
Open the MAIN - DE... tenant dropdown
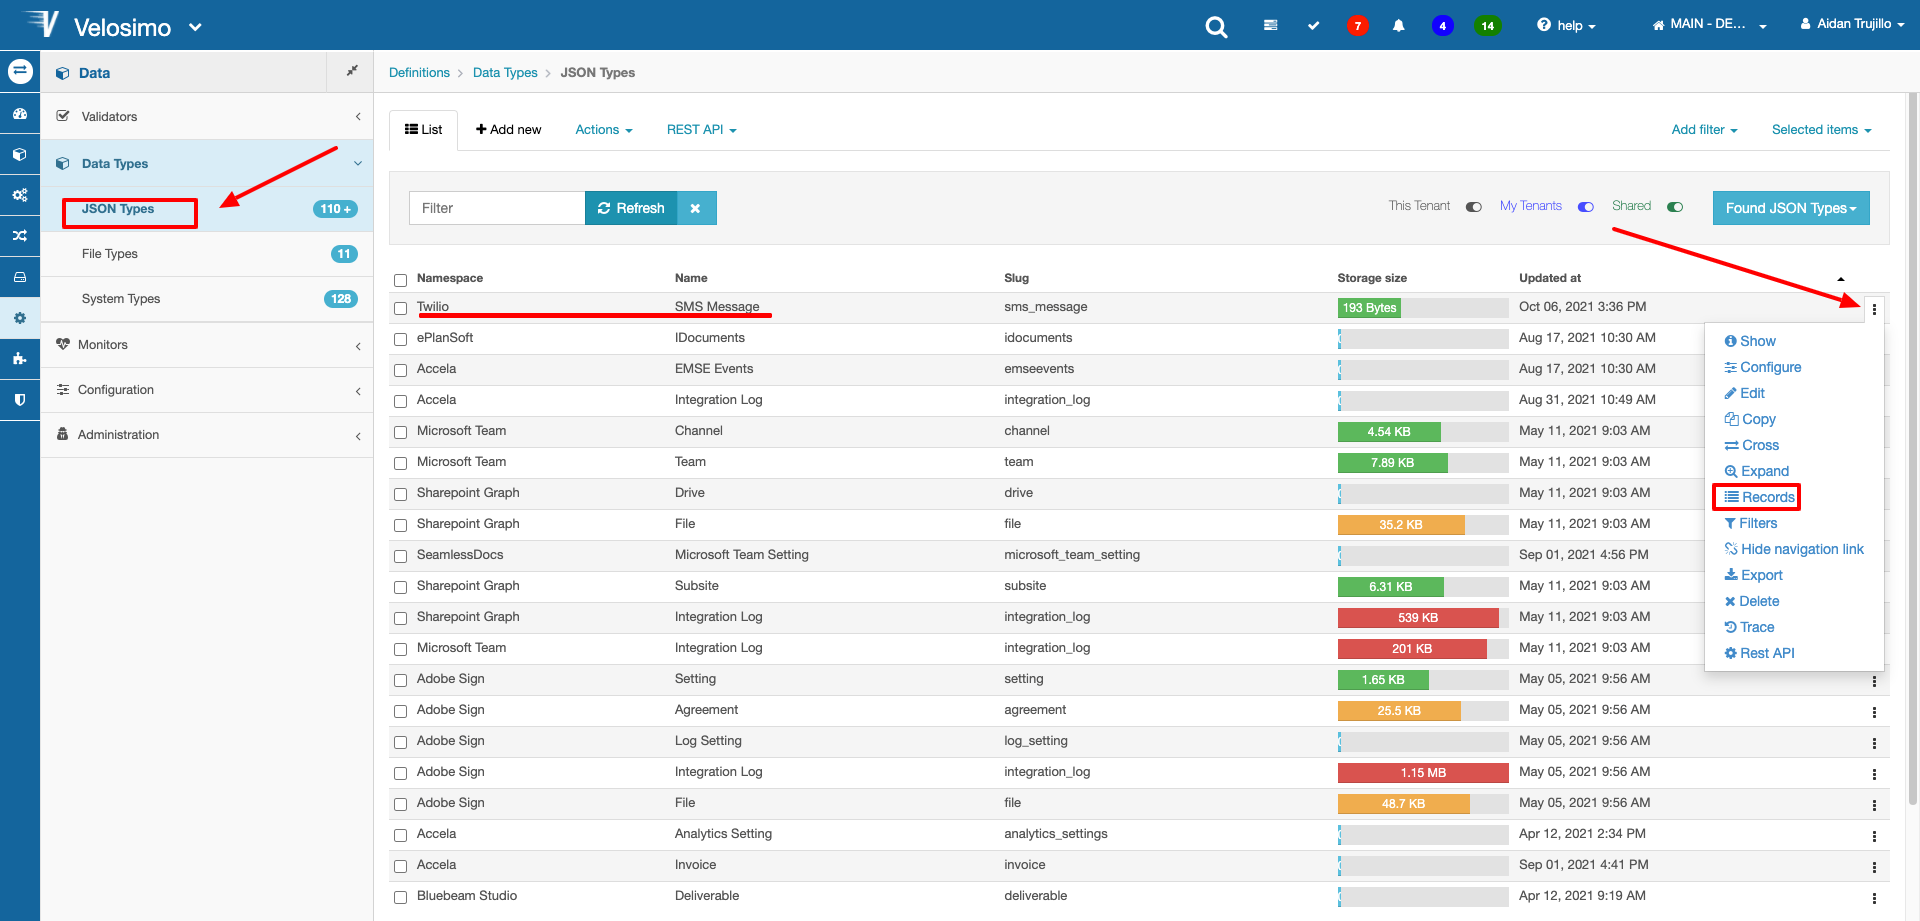1709,24
